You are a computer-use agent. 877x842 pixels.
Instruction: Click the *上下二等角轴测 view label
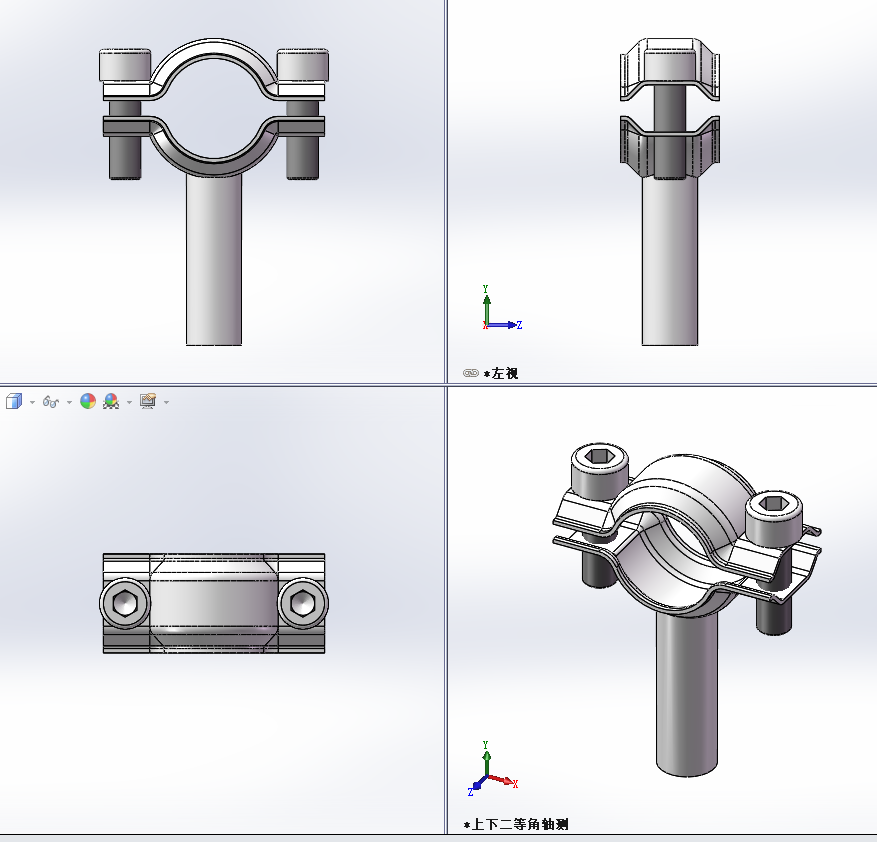point(516,824)
